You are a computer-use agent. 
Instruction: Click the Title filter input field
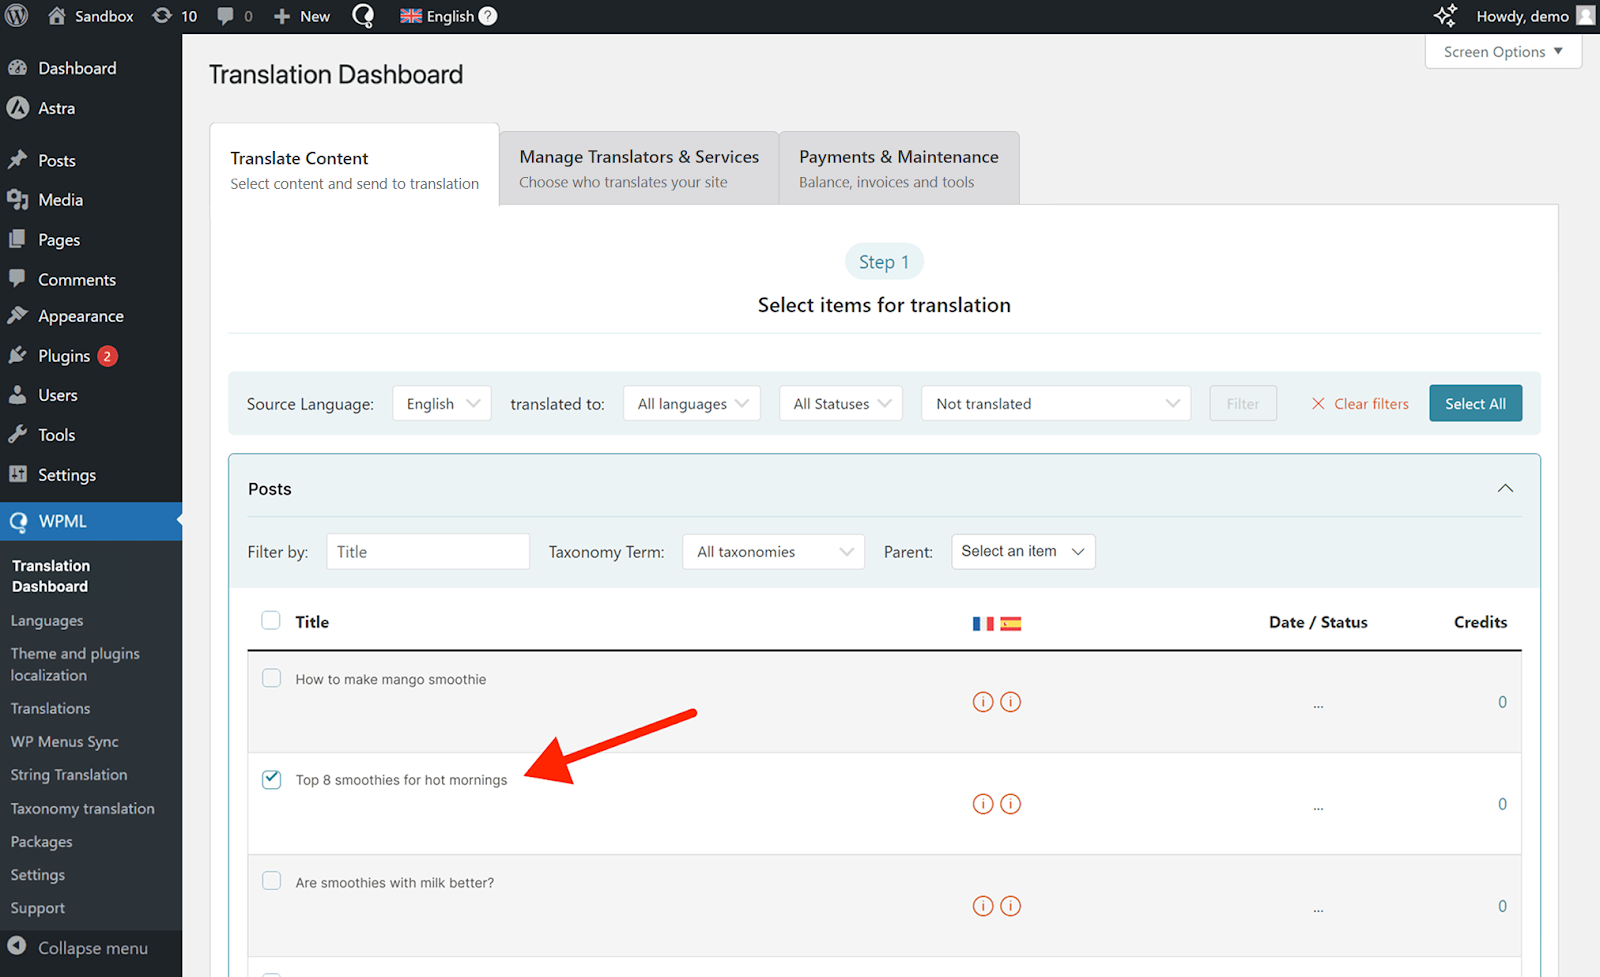click(x=428, y=552)
